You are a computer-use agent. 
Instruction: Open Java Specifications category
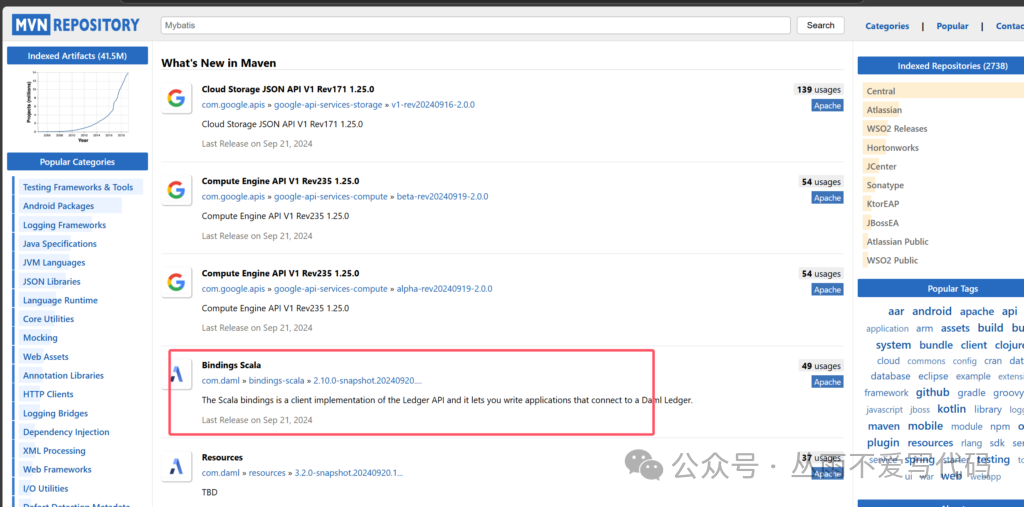59,244
